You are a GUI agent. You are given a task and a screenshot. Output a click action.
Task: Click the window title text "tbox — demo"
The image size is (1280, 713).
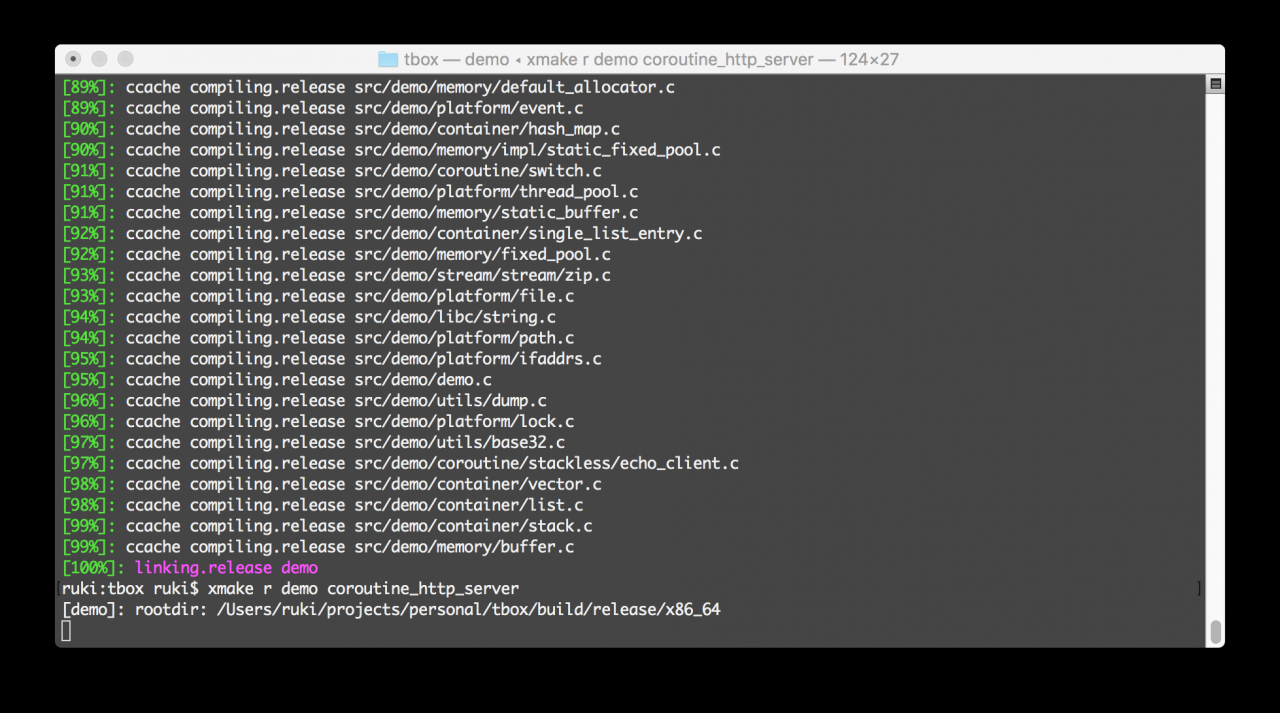tap(457, 59)
